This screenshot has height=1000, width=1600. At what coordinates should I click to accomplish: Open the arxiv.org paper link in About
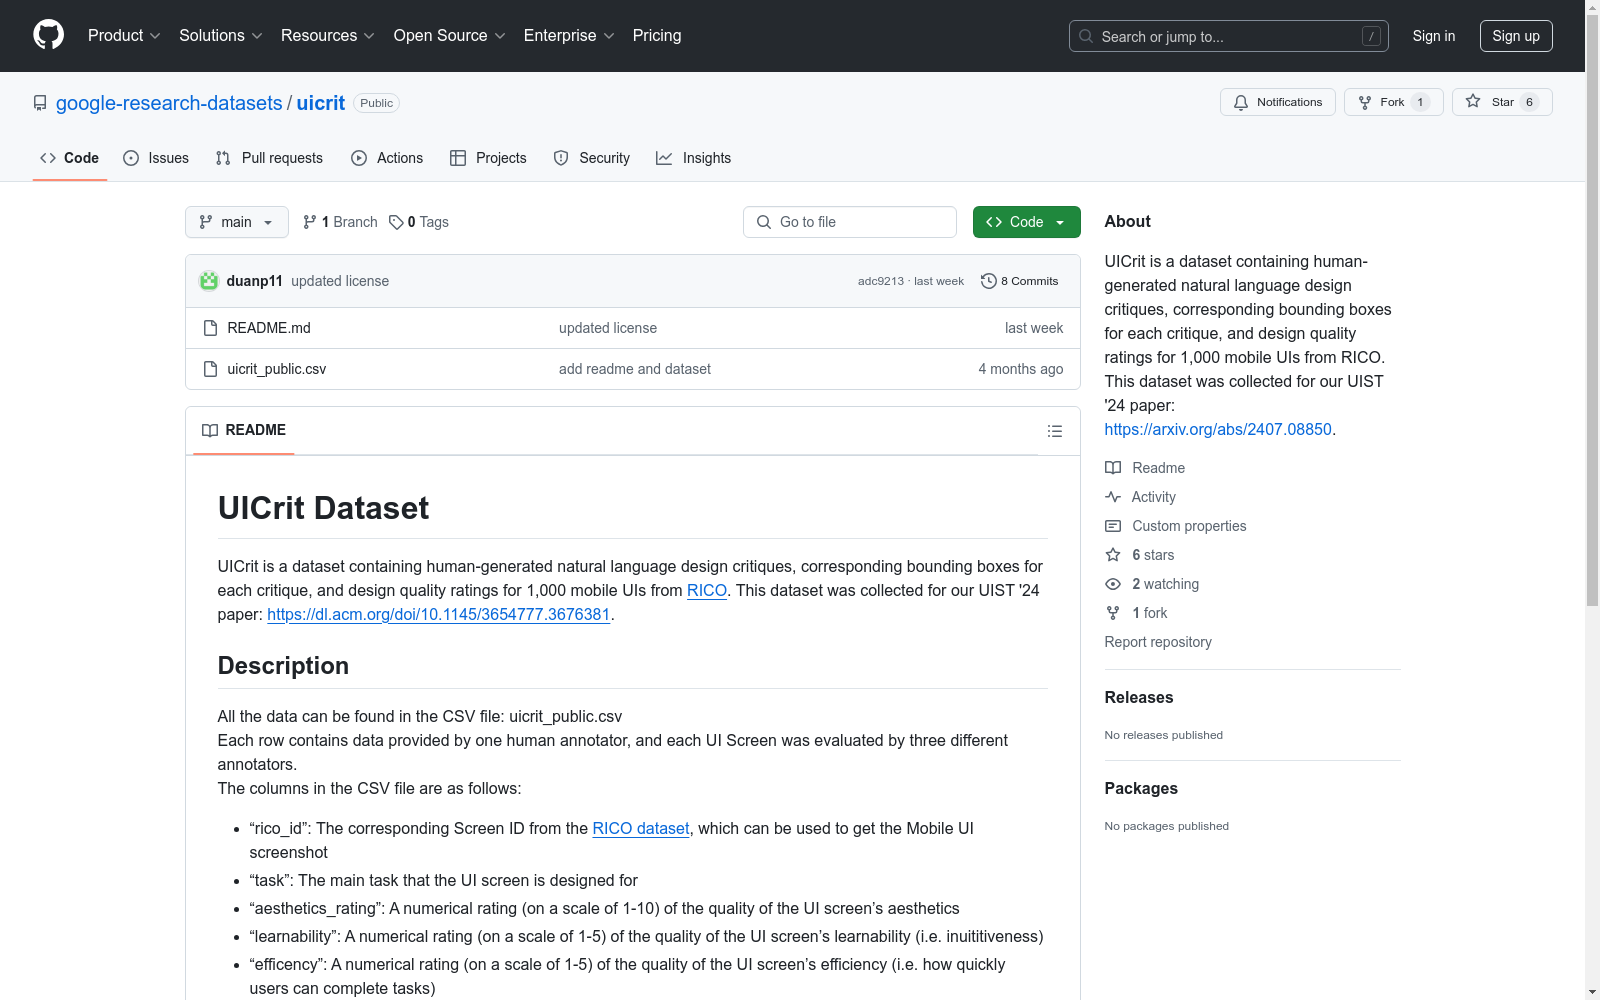coord(1218,429)
